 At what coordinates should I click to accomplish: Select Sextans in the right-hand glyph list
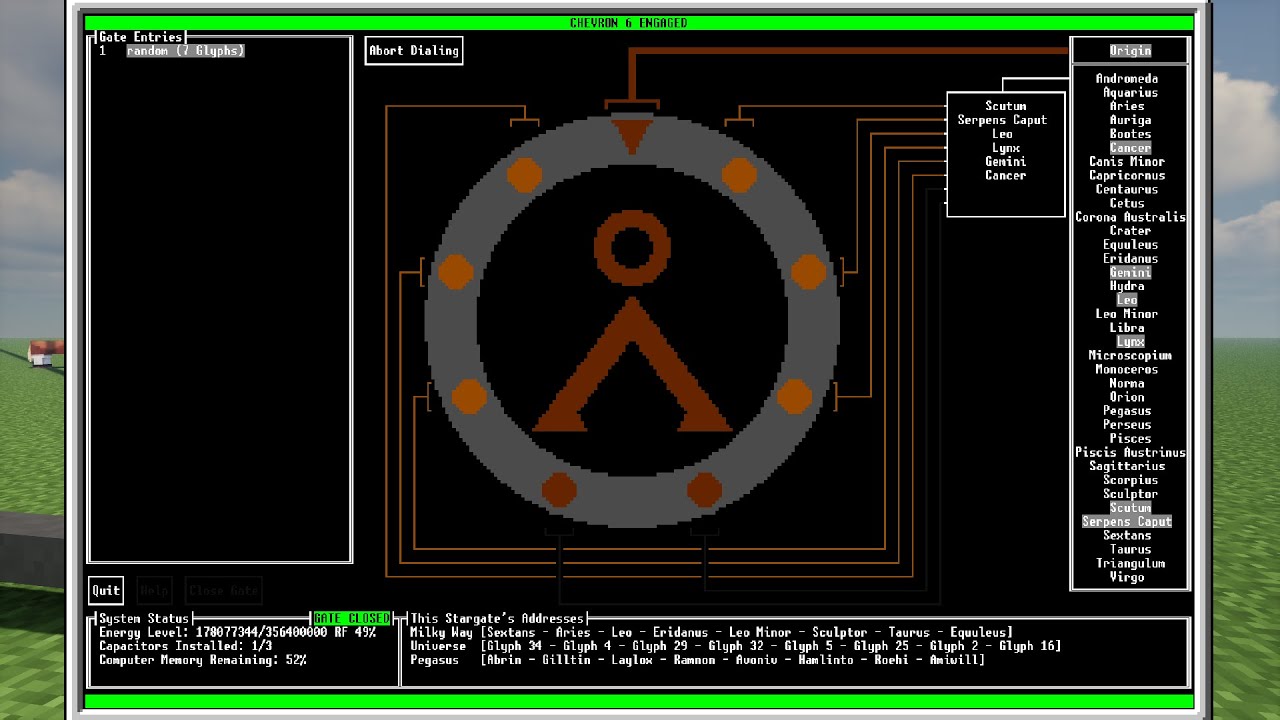[x=1127, y=536]
